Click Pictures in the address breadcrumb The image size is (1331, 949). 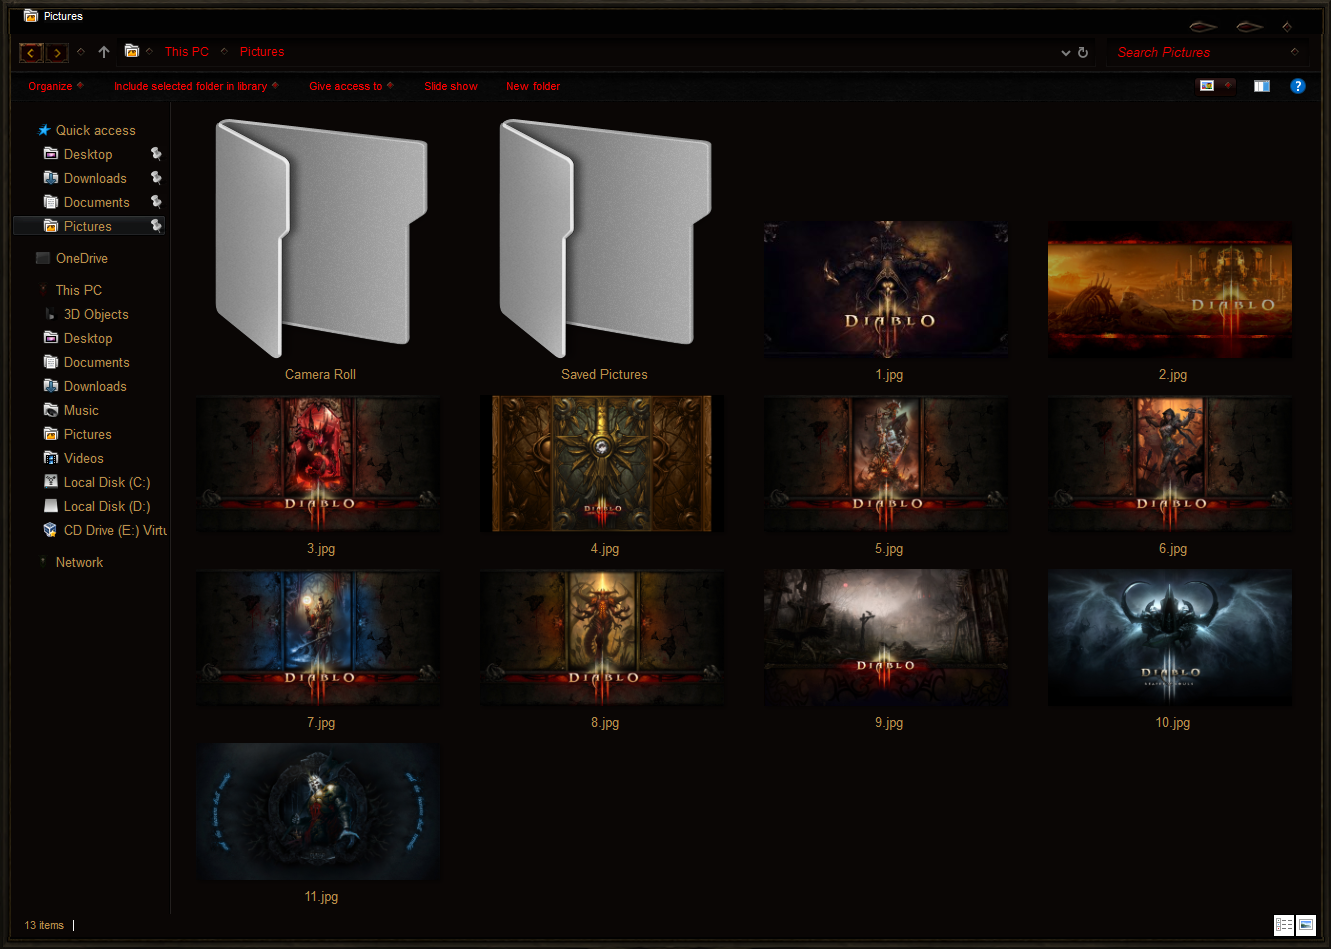[x=262, y=51]
